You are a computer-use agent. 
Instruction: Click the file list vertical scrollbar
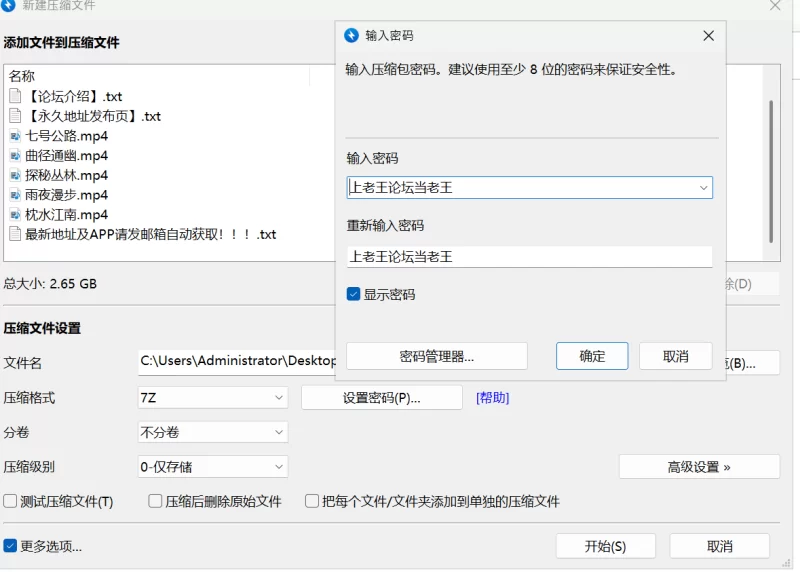770,170
